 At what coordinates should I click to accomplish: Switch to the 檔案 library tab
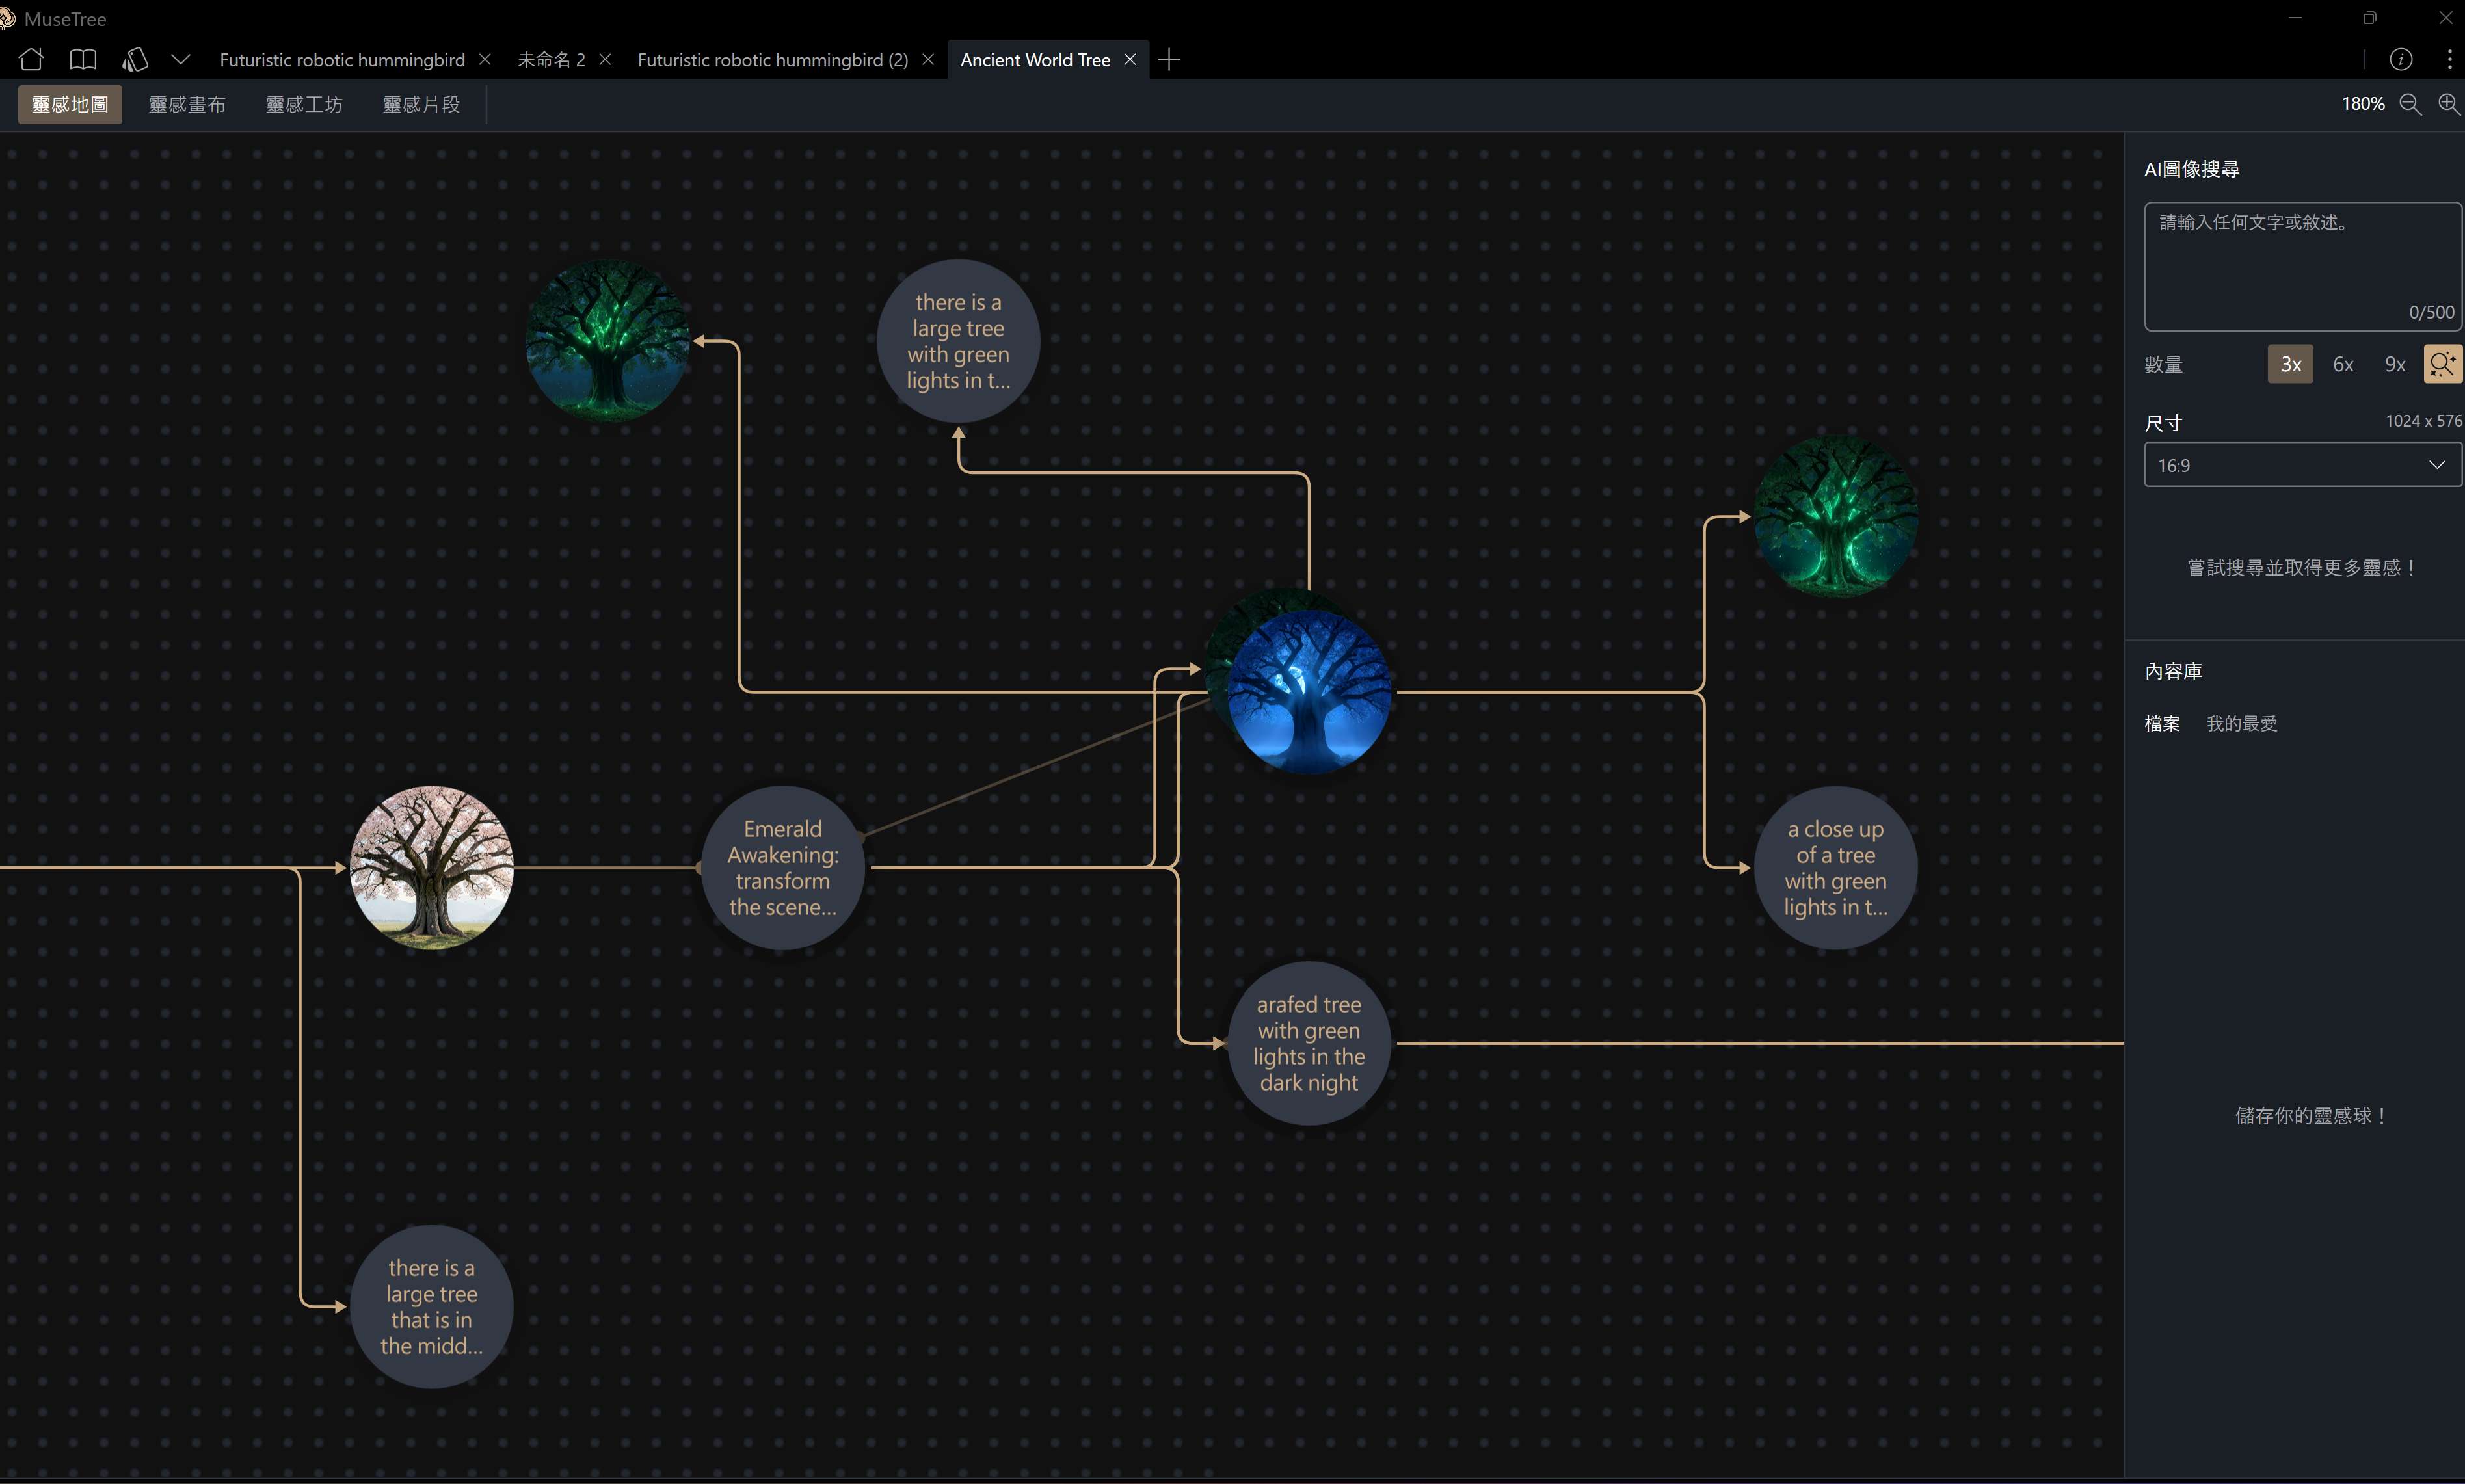coord(2162,724)
